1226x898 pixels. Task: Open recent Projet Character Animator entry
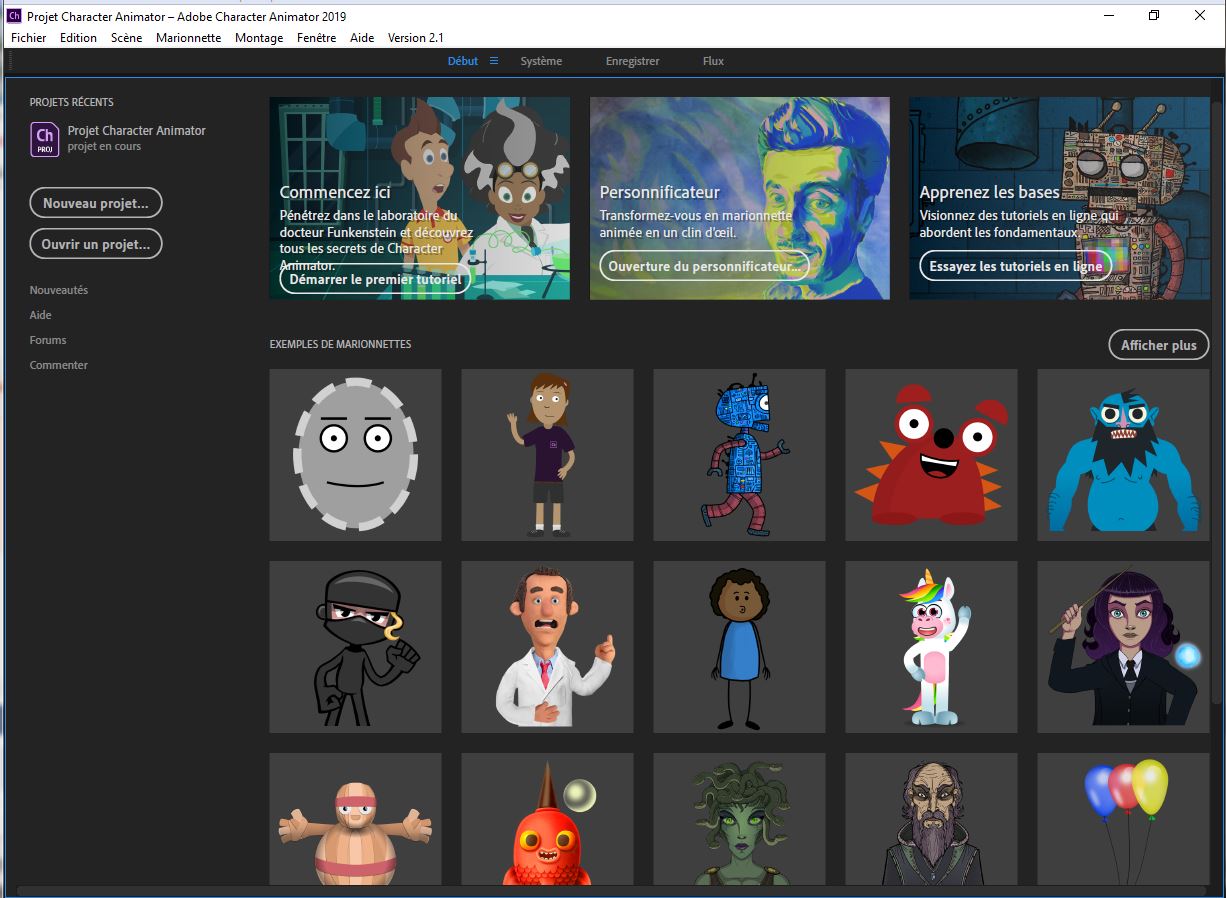point(118,138)
